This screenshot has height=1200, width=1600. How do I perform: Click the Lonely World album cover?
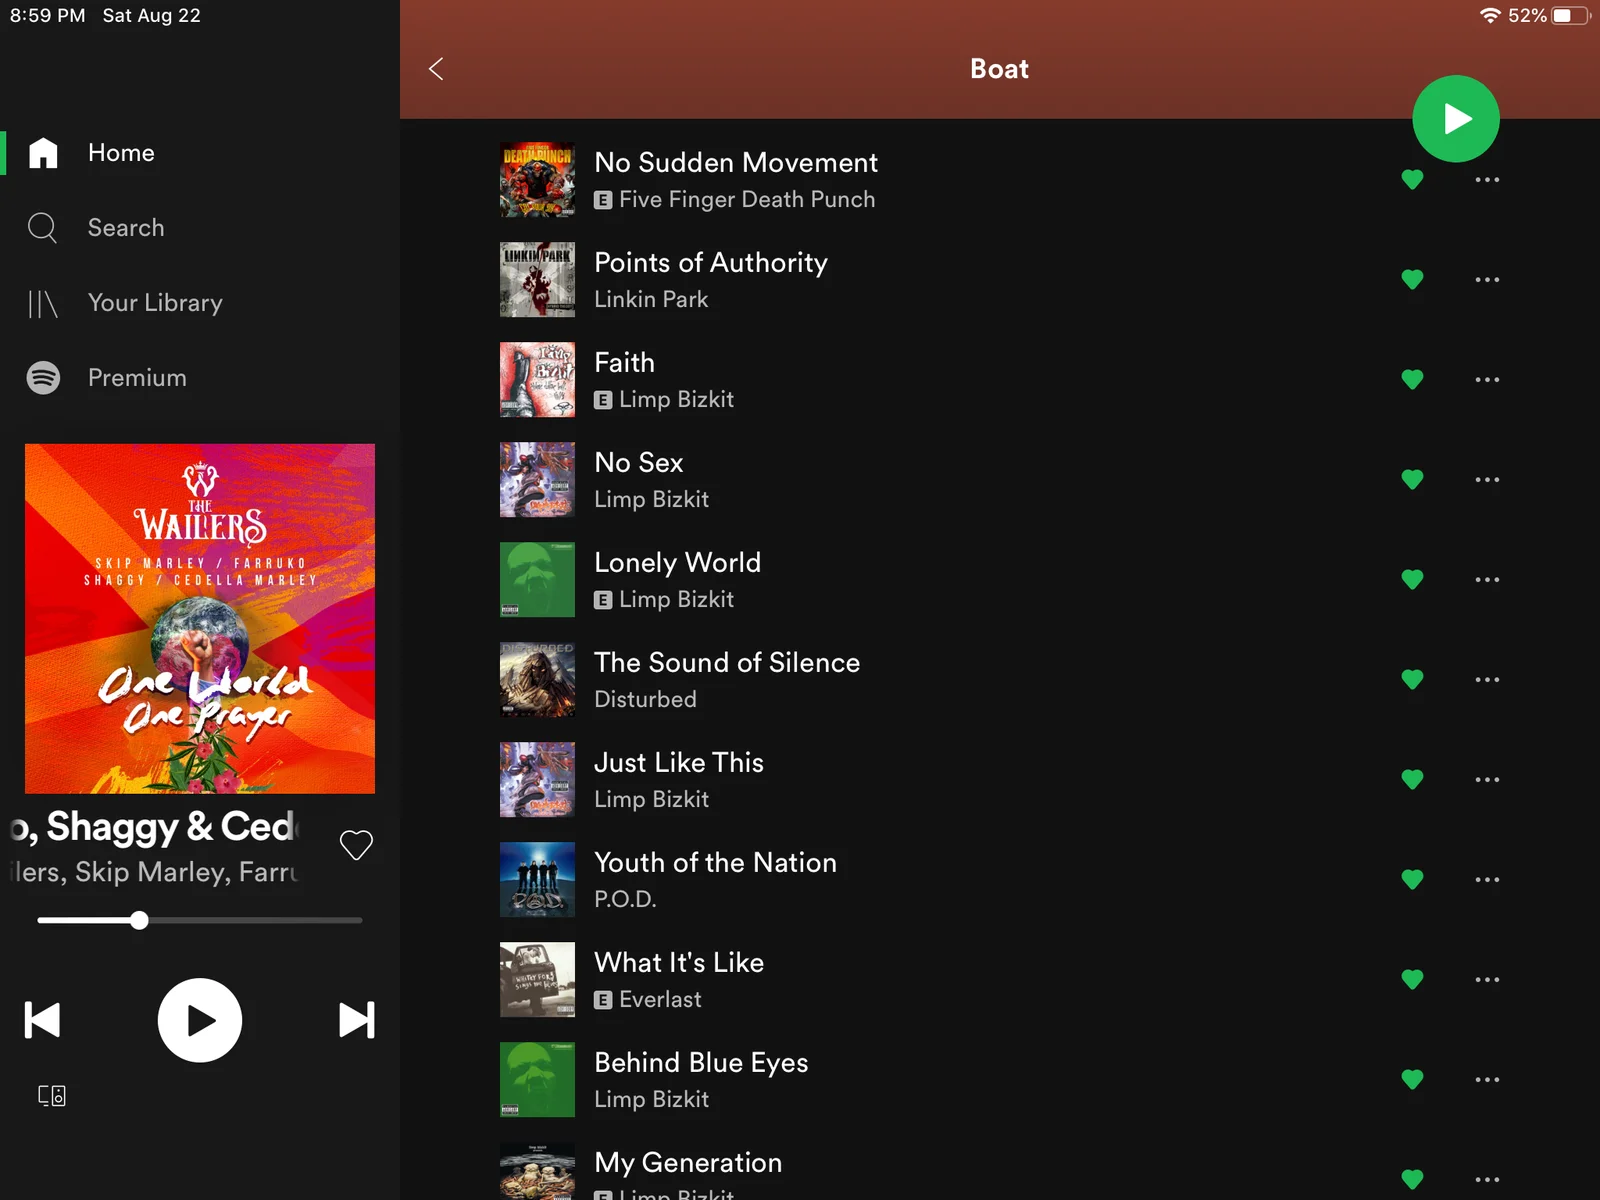[537, 580]
